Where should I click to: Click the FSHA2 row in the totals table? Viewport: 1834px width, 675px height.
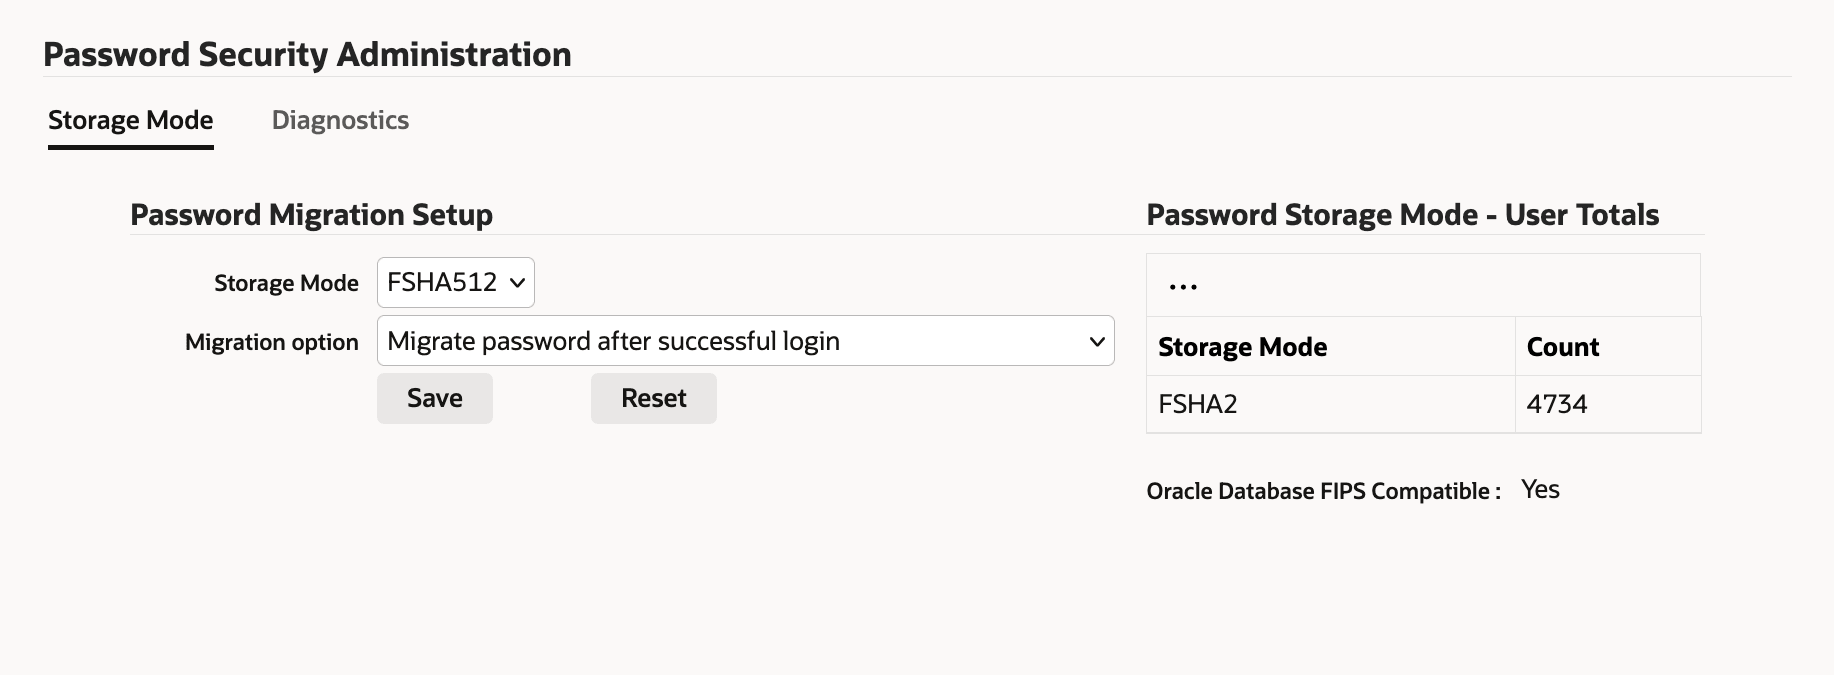[x=1197, y=404]
